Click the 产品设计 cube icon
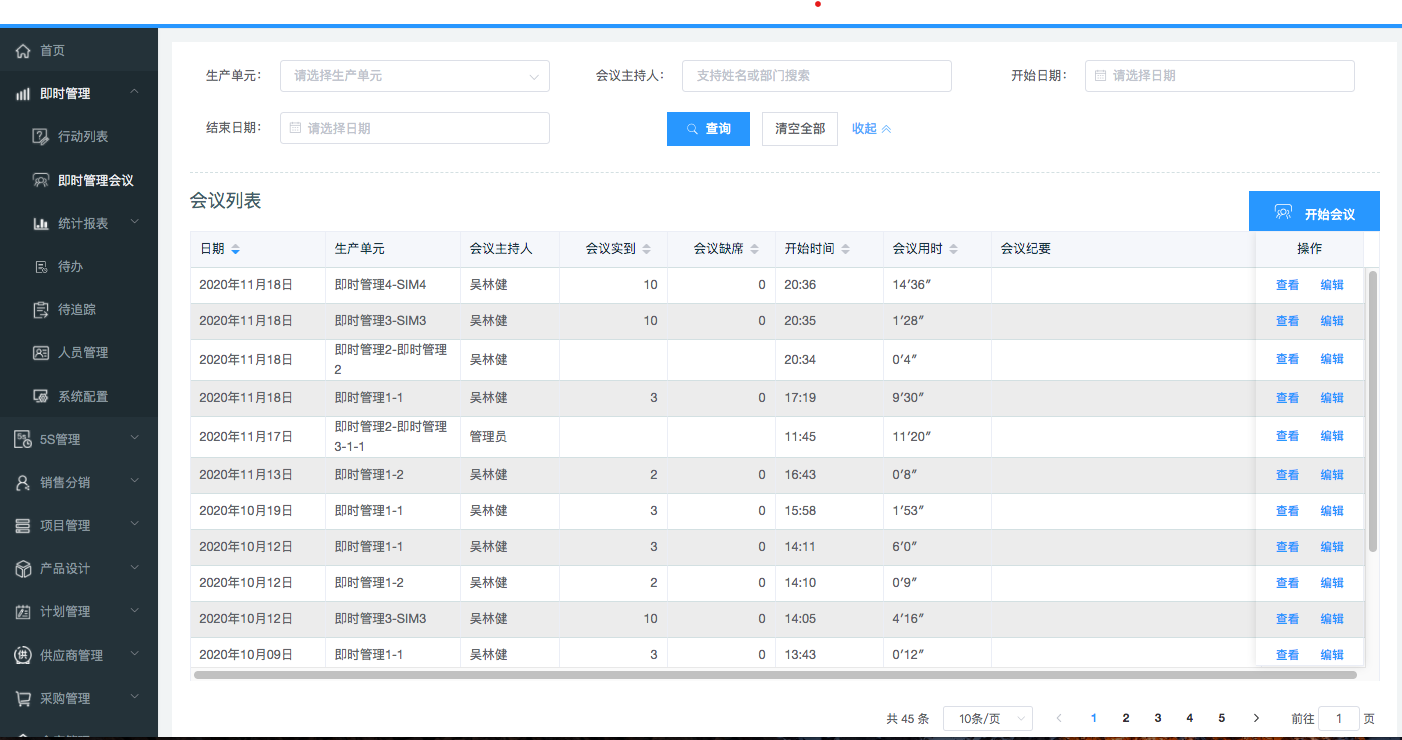 22,569
